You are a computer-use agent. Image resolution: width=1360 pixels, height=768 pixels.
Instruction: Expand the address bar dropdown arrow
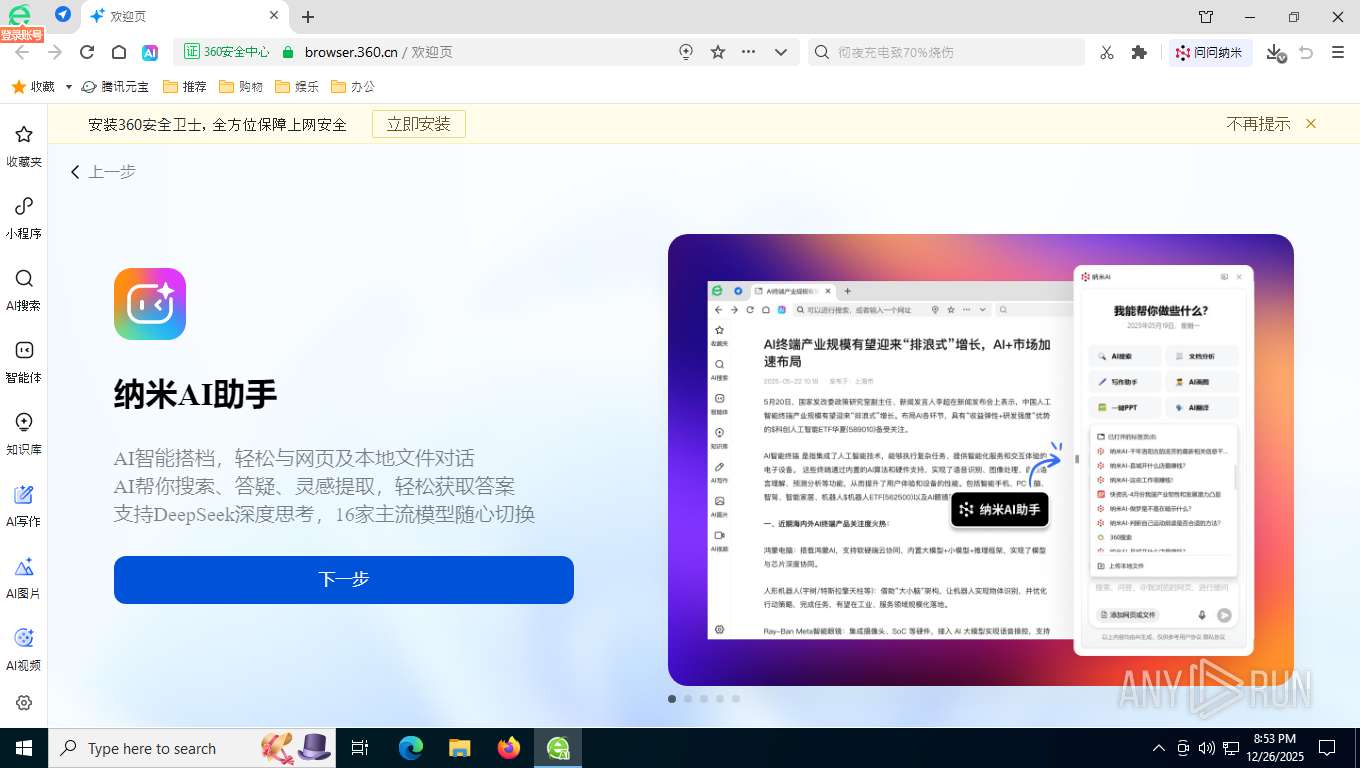781,52
